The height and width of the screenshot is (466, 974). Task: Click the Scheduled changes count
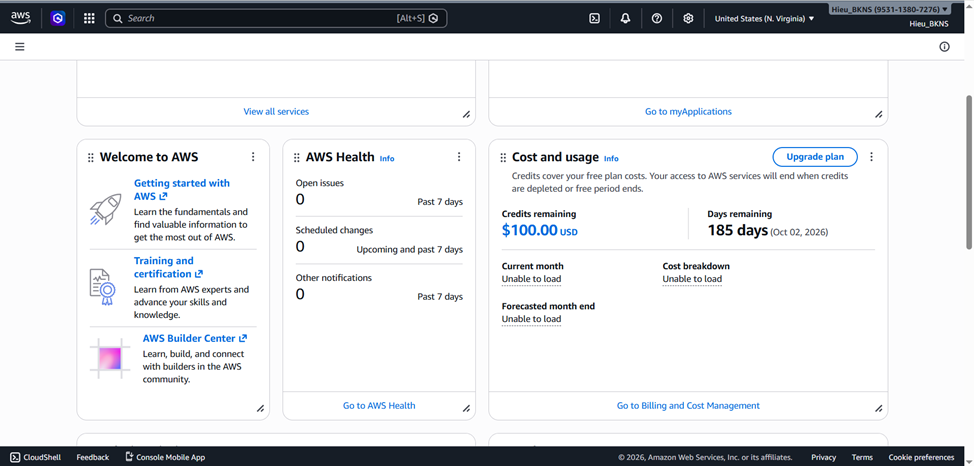300,247
